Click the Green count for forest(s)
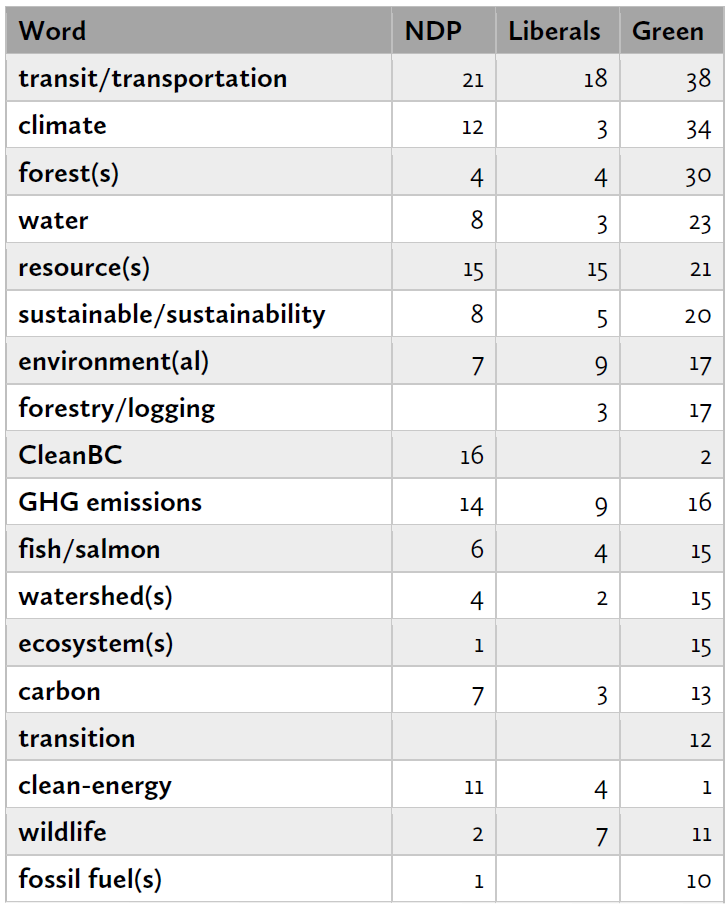Image resolution: width=728 pixels, height=909 pixels. tap(698, 174)
